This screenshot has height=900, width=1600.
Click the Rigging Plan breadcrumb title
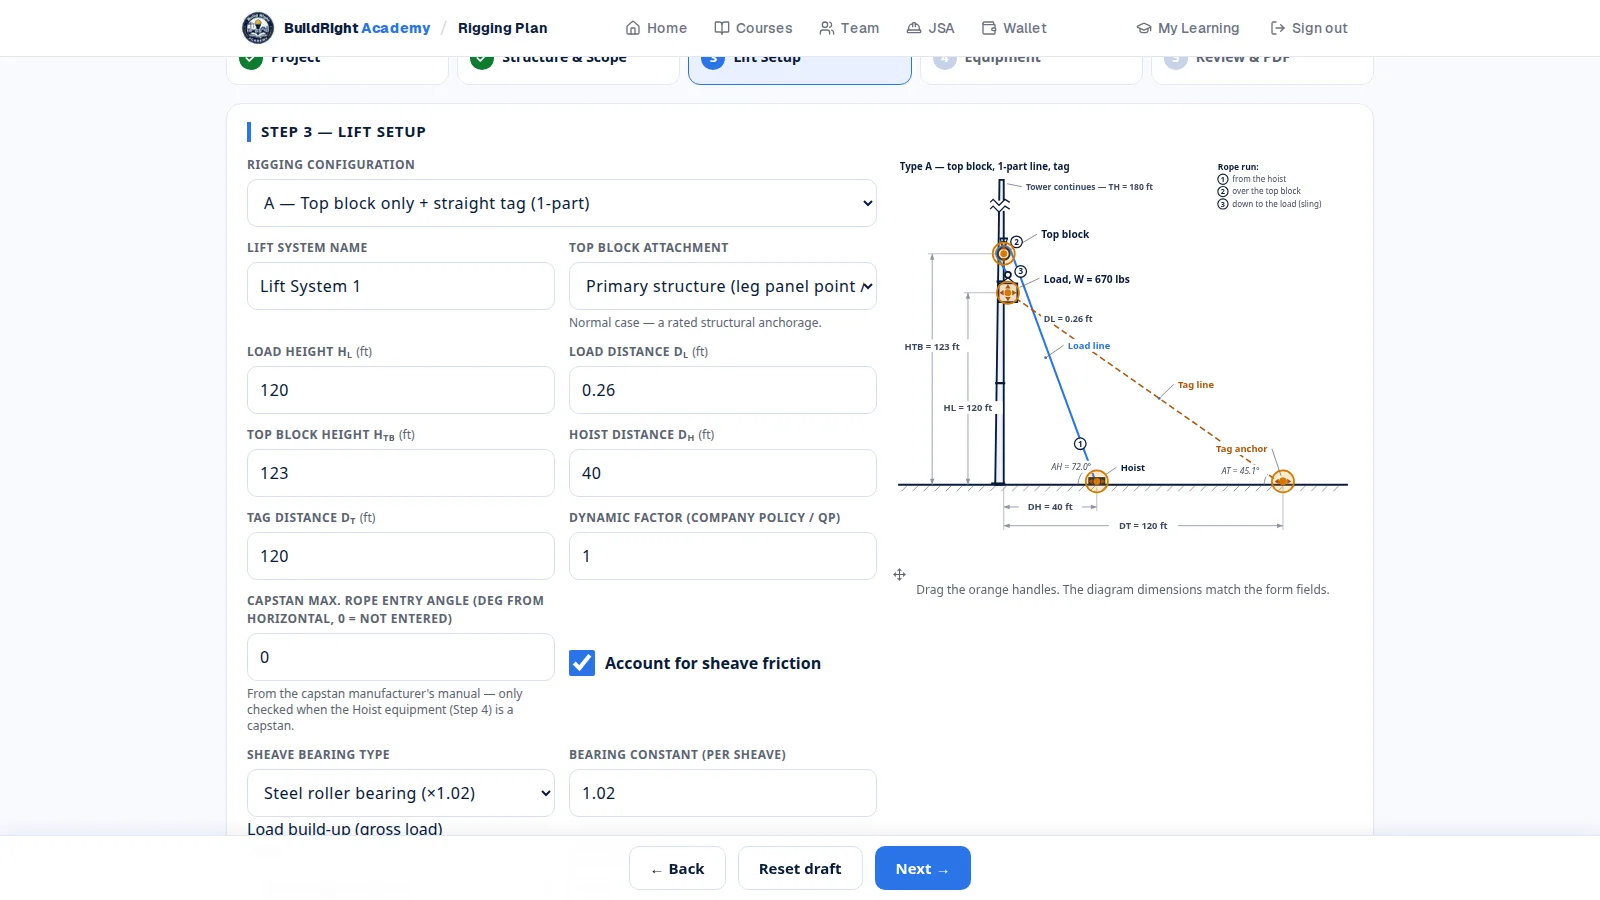[x=503, y=28]
